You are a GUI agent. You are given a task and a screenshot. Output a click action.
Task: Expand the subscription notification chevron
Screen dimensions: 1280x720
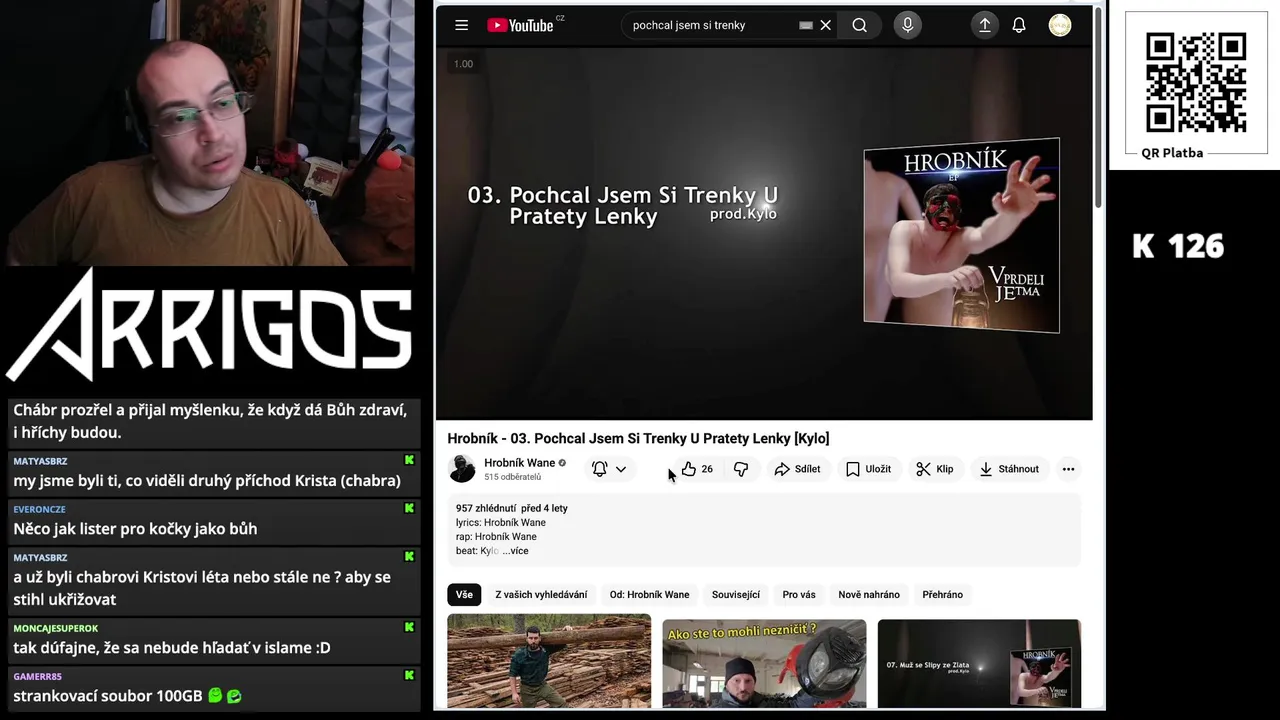coord(621,469)
